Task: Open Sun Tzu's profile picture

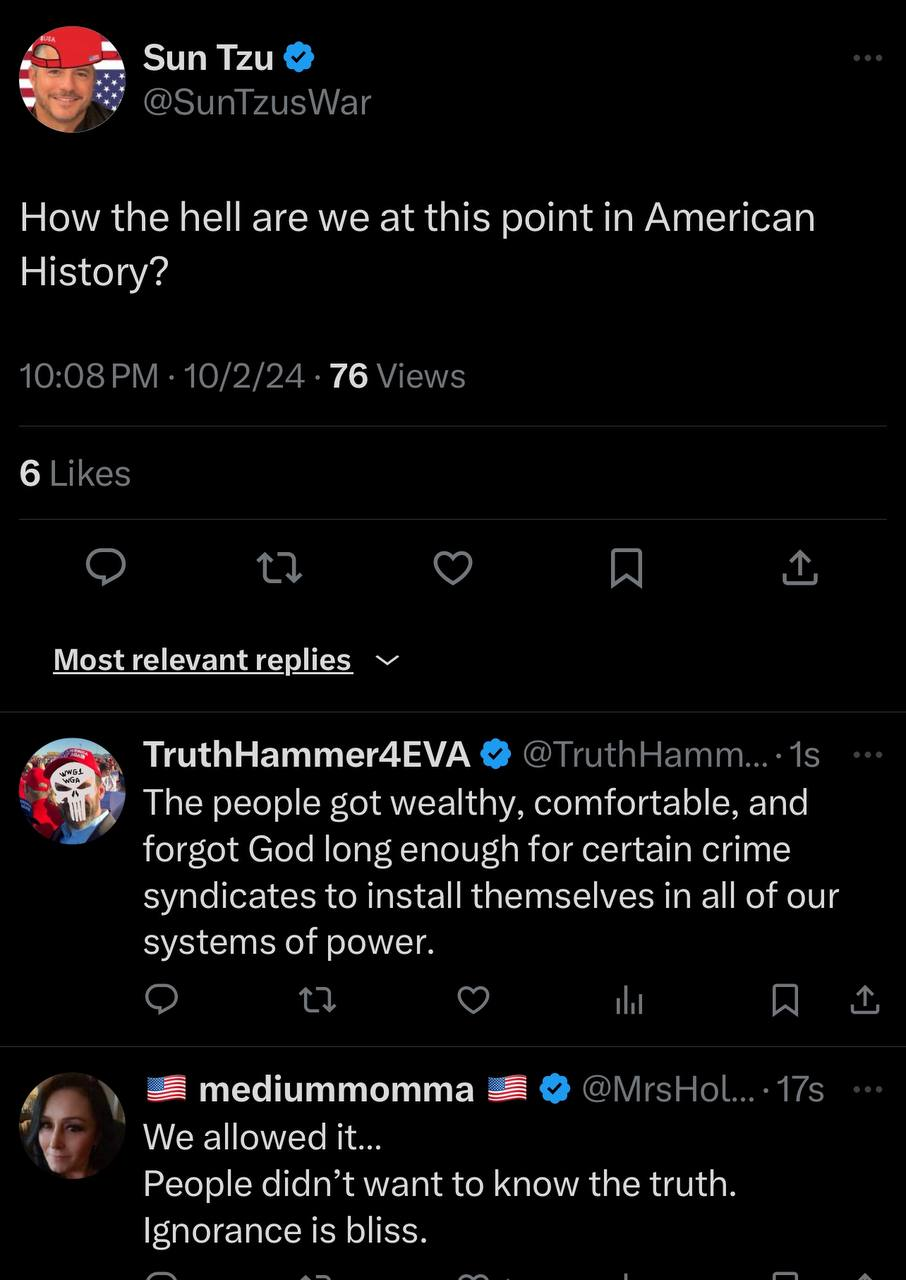Action: coord(72,79)
